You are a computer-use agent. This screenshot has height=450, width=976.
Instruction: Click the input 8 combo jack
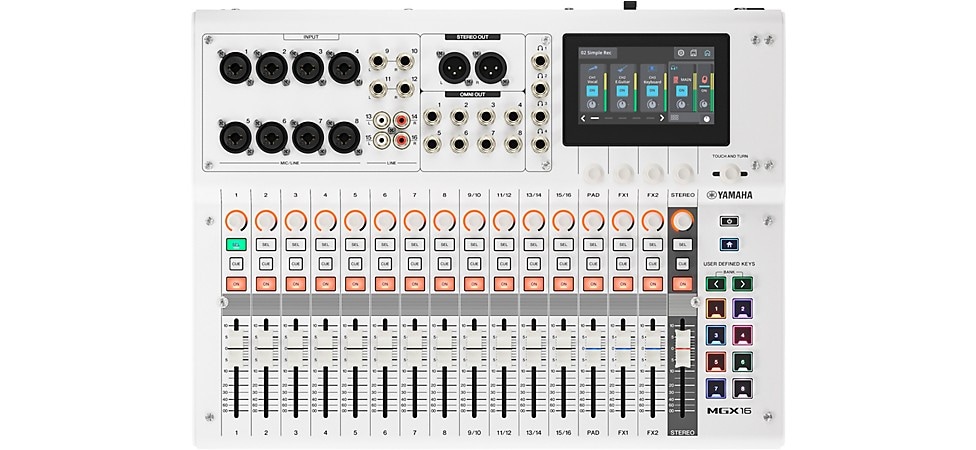[x=344, y=136]
